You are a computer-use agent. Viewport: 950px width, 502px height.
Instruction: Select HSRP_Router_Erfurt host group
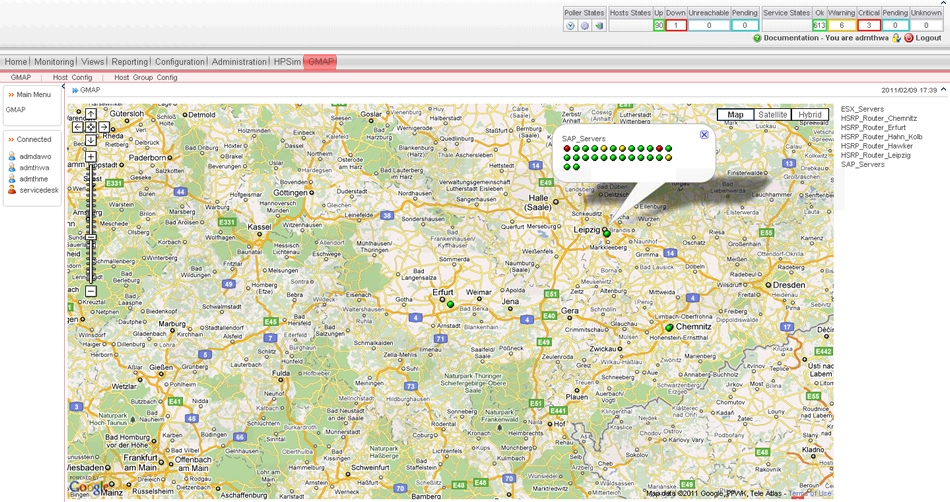point(873,127)
